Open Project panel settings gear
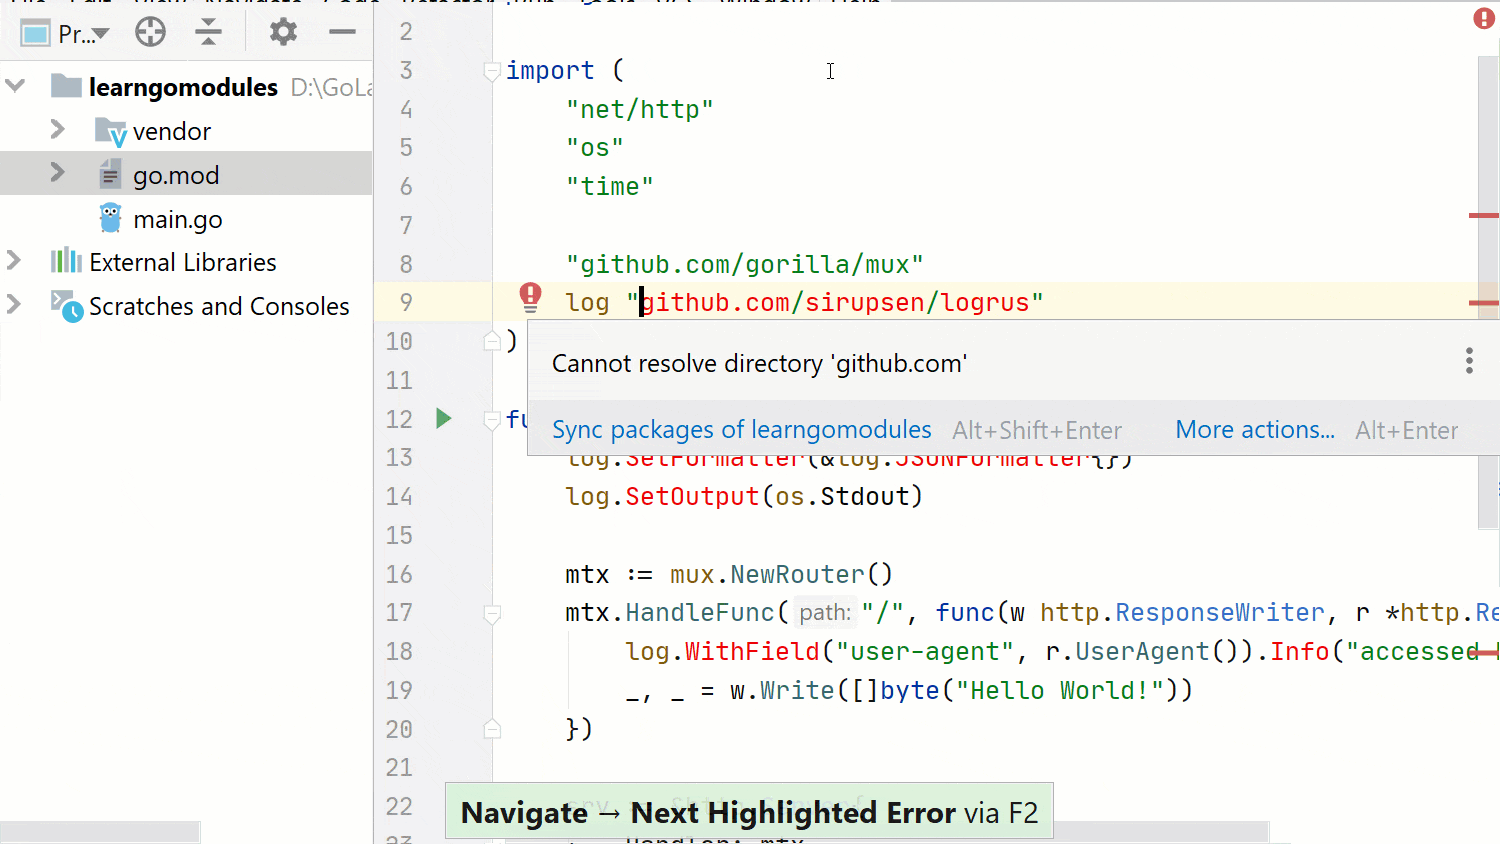The image size is (1500, 844). coord(283,33)
